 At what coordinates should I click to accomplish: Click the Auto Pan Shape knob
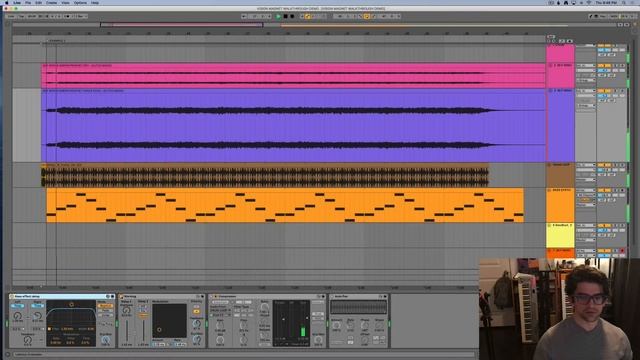click(379, 326)
